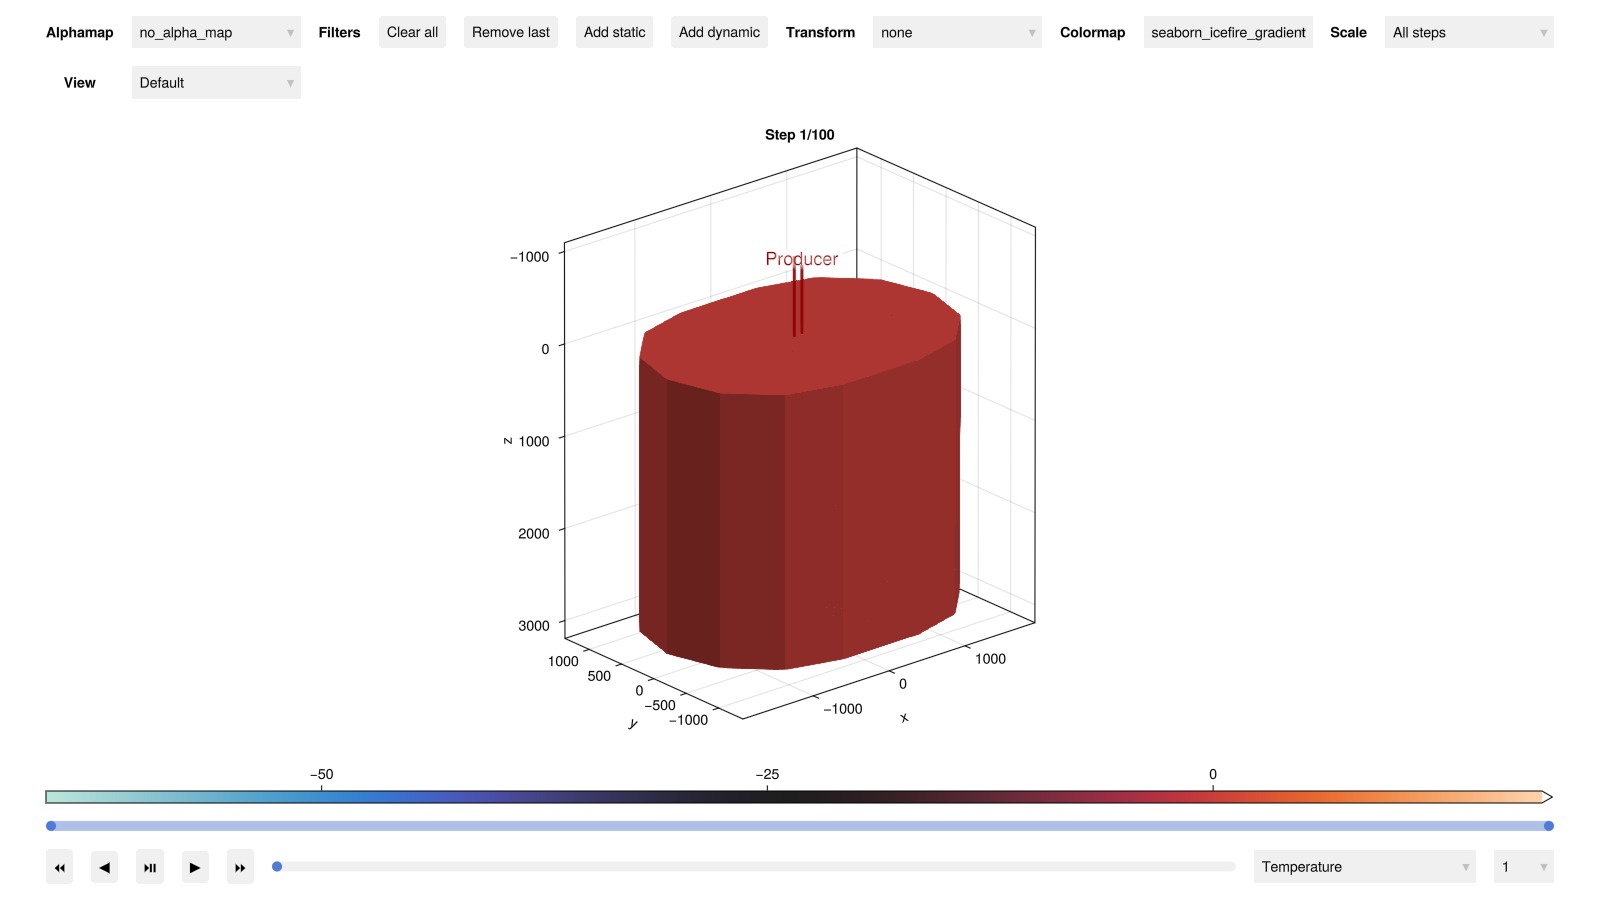Step back one frame with left arrow
Screen dimensions: 1600x900
point(104,867)
